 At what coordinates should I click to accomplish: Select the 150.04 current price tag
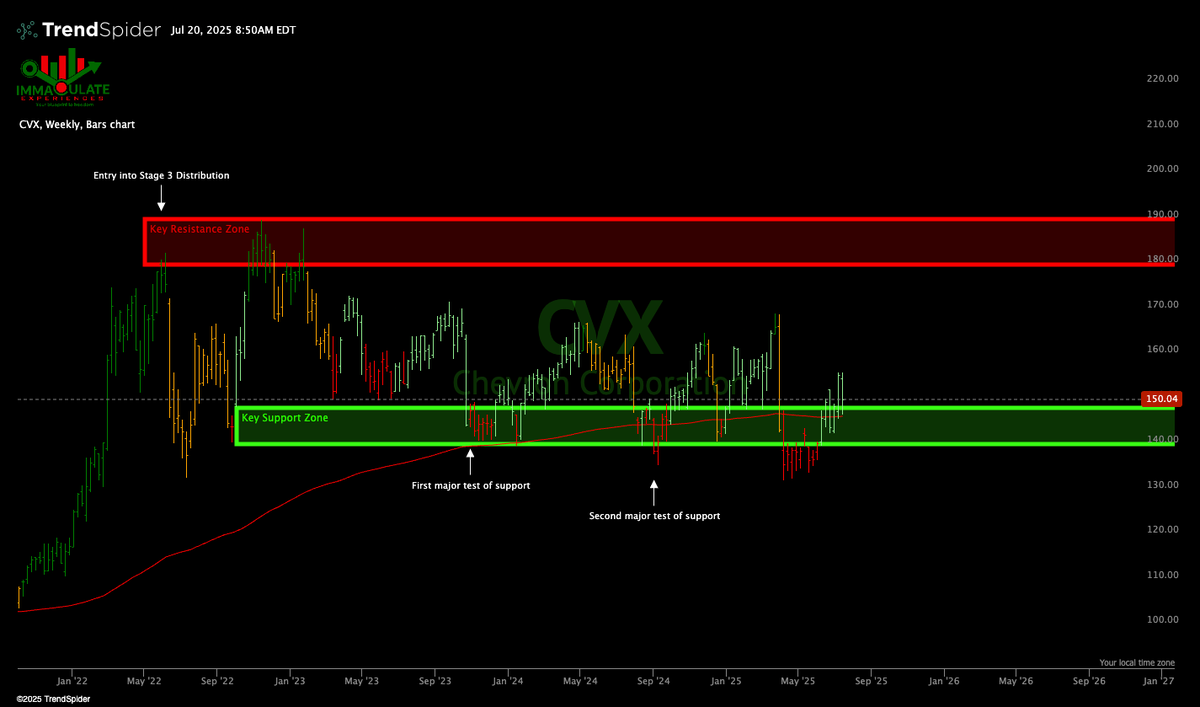click(x=1162, y=399)
